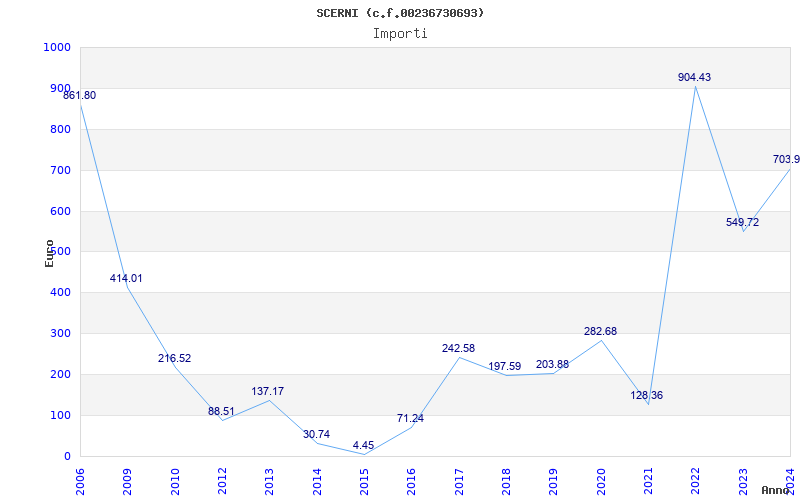Click the 2014 x-axis year
The width and height of the screenshot is (800, 500).
point(317,482)
